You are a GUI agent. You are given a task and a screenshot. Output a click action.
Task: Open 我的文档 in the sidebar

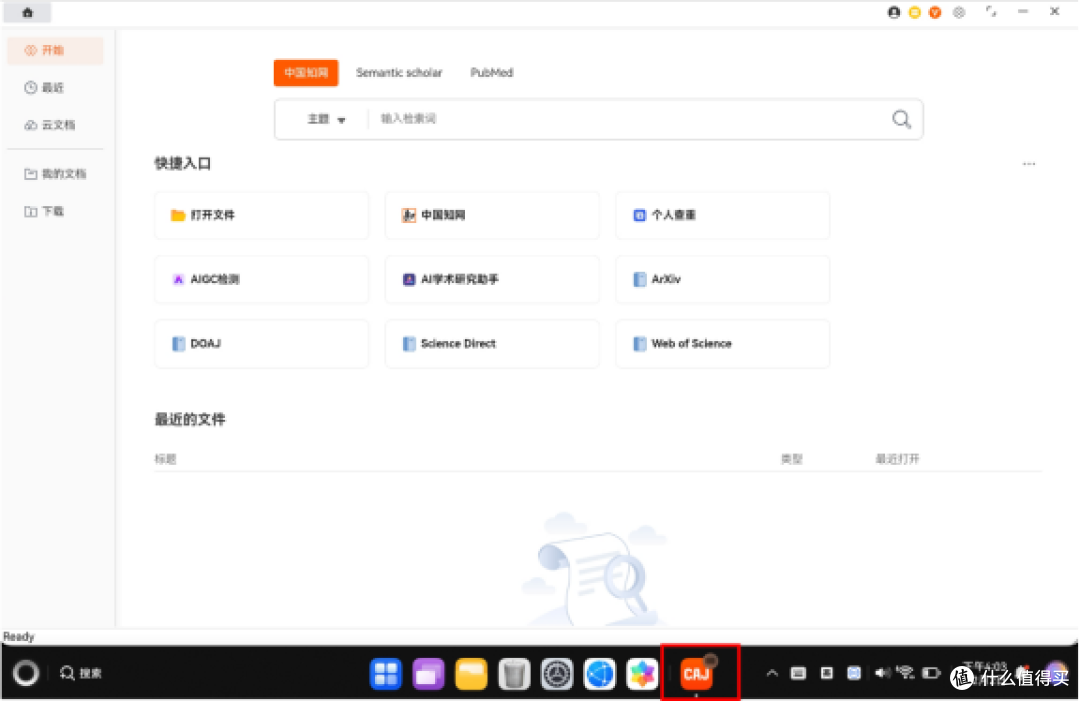(x=55, y=174)
